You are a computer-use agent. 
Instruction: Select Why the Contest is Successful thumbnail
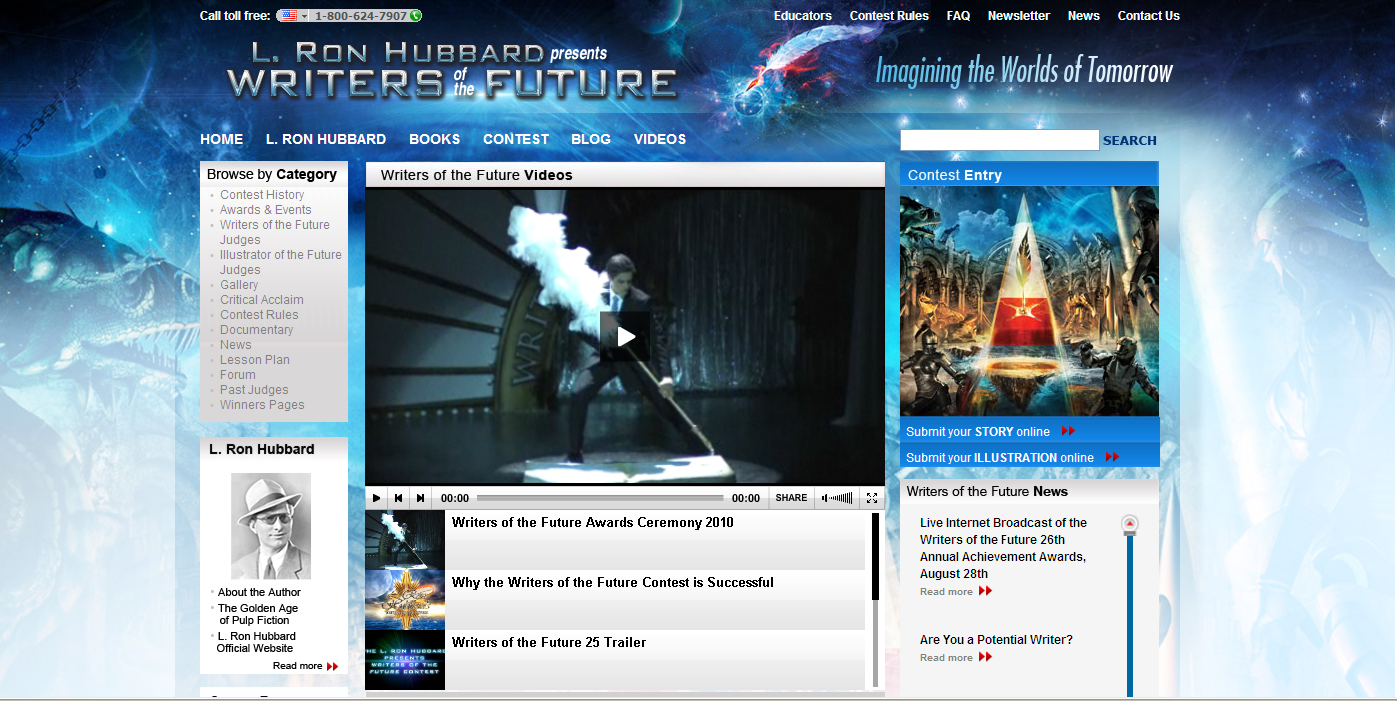(405, 600)
